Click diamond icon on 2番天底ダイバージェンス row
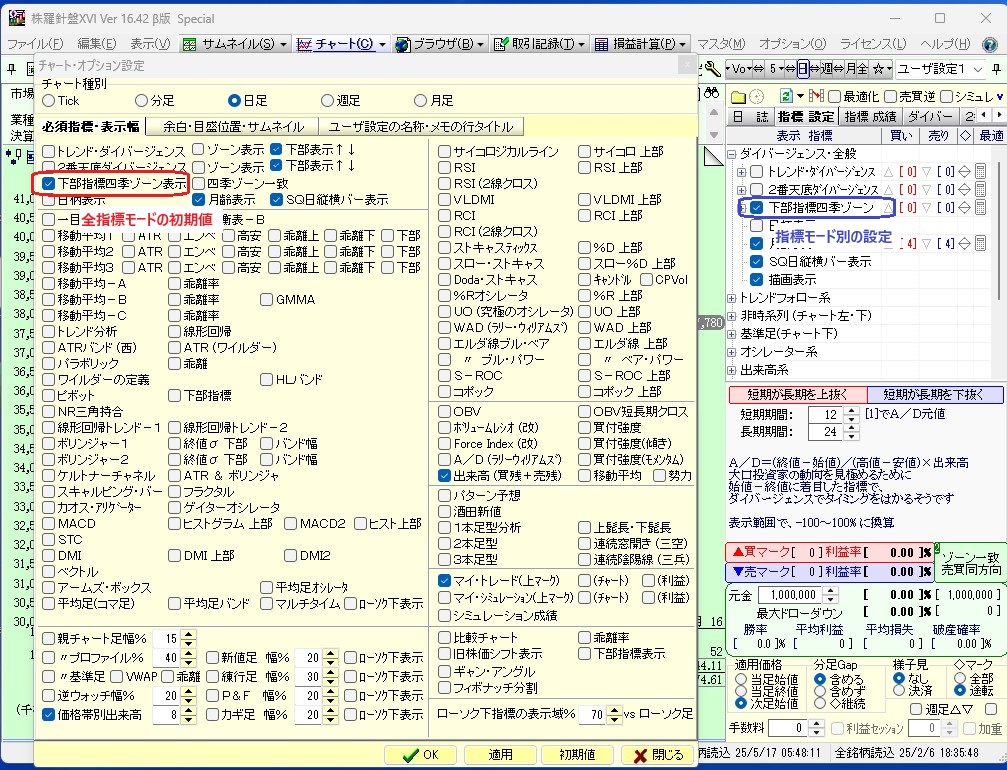Viewport: 1007px width, 770px height. pos(964,189)
